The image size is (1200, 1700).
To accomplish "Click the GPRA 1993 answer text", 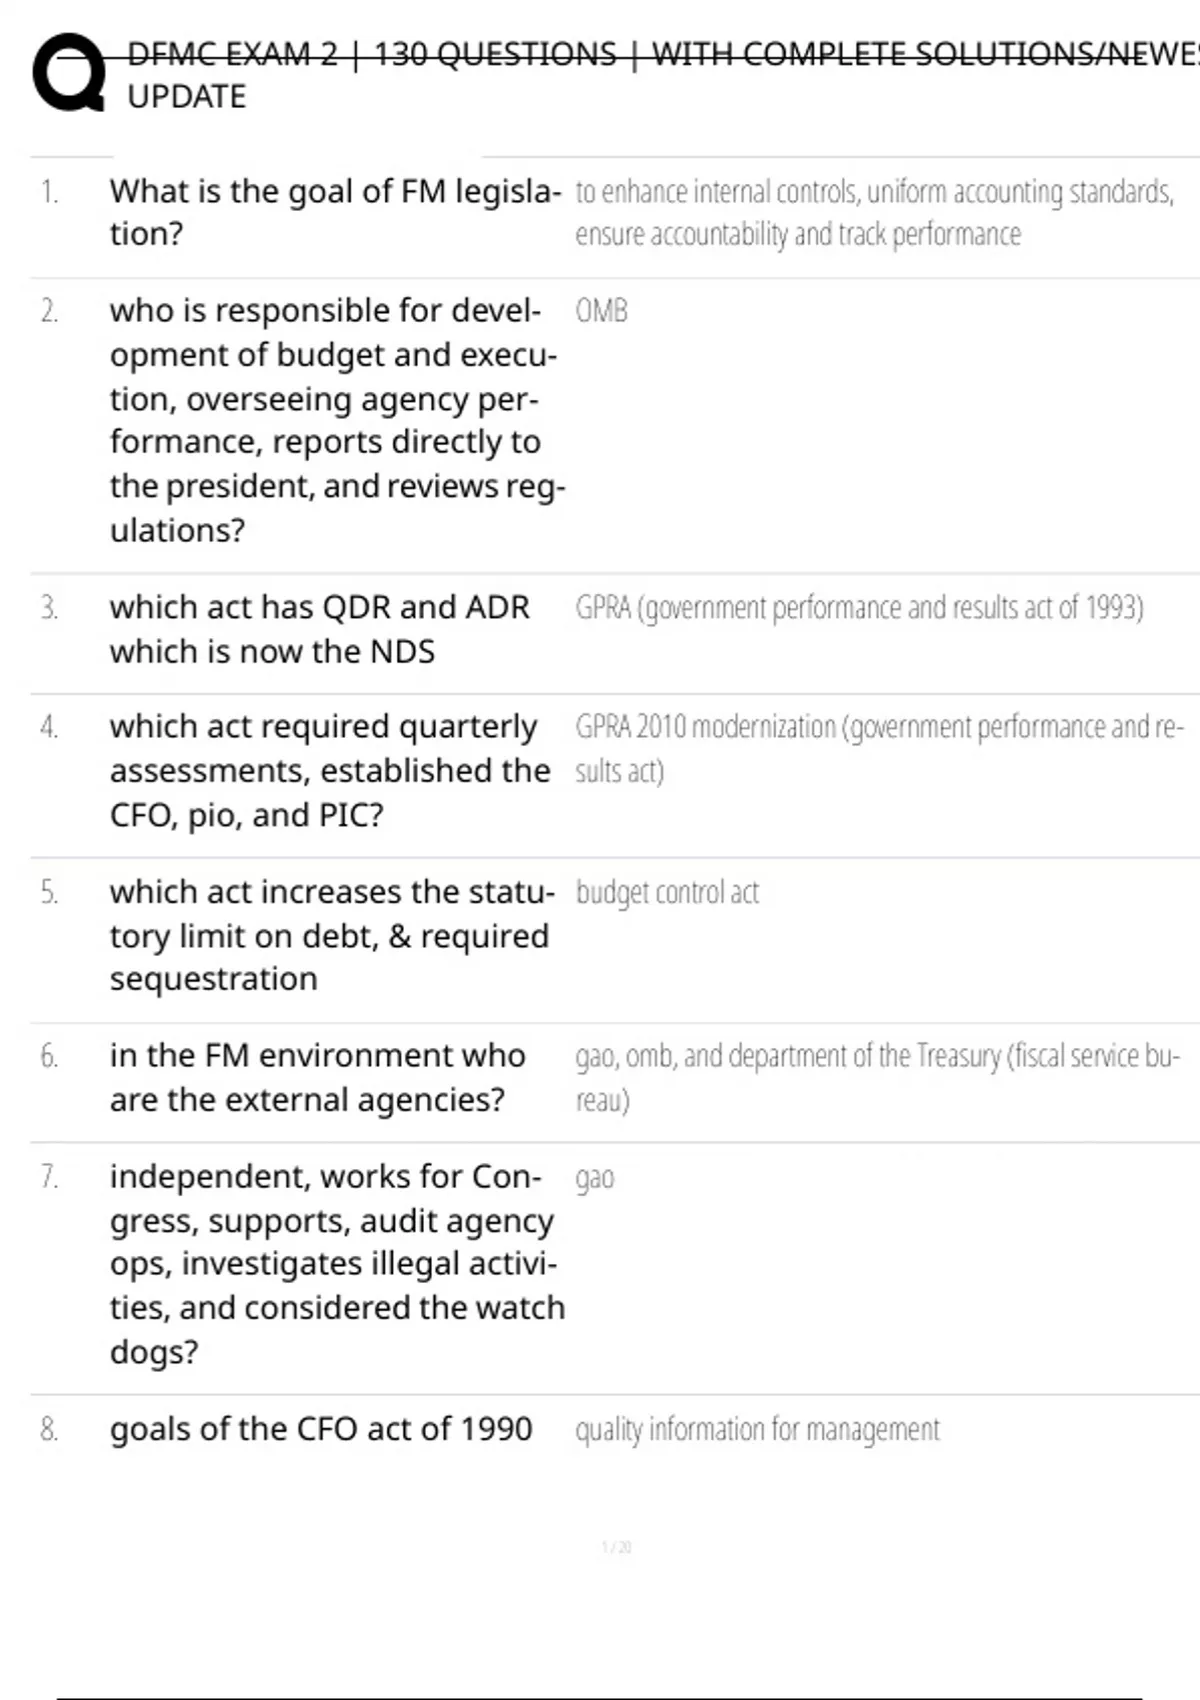I will [859, 608].
